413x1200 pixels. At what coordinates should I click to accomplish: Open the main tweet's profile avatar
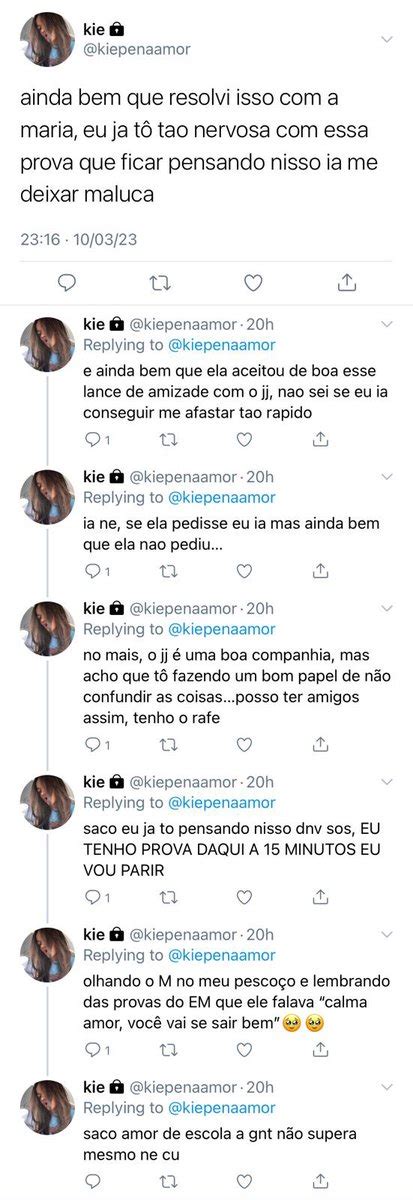tap(48, 40)
